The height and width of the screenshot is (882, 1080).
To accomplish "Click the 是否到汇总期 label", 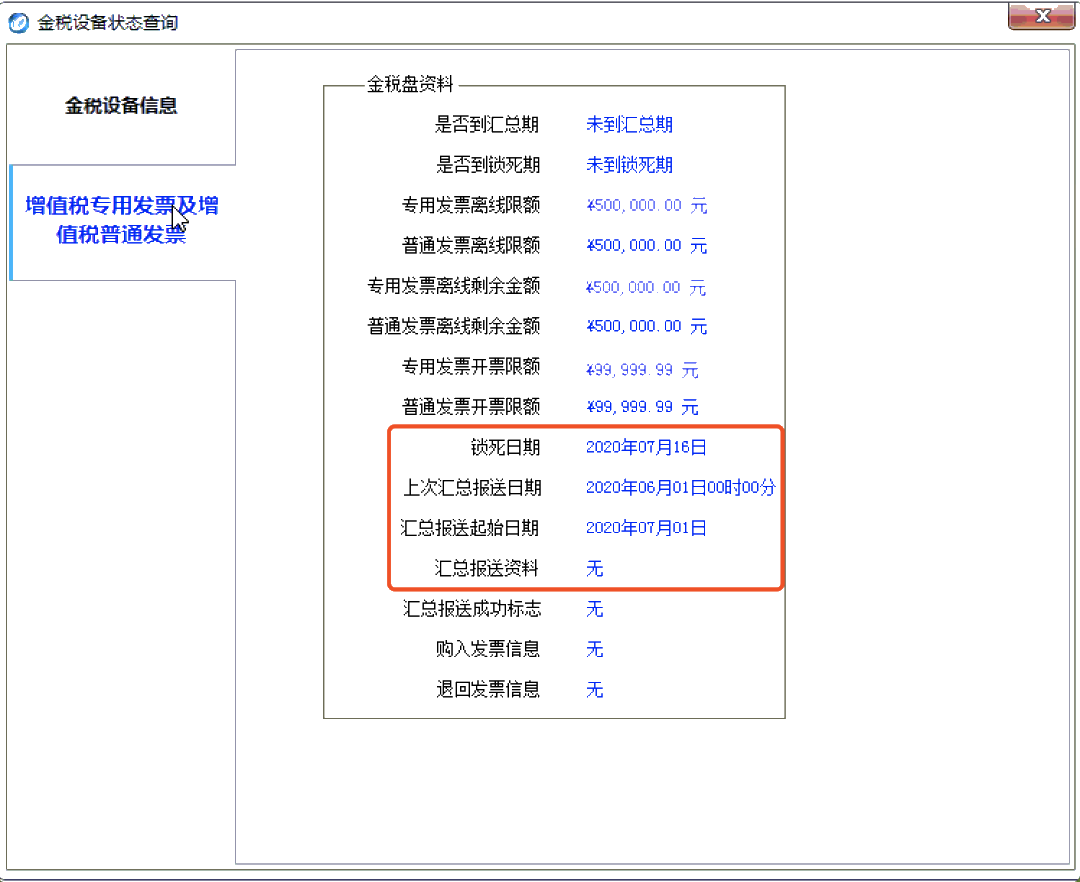I will pyautogui.click(x=487, y=125).
